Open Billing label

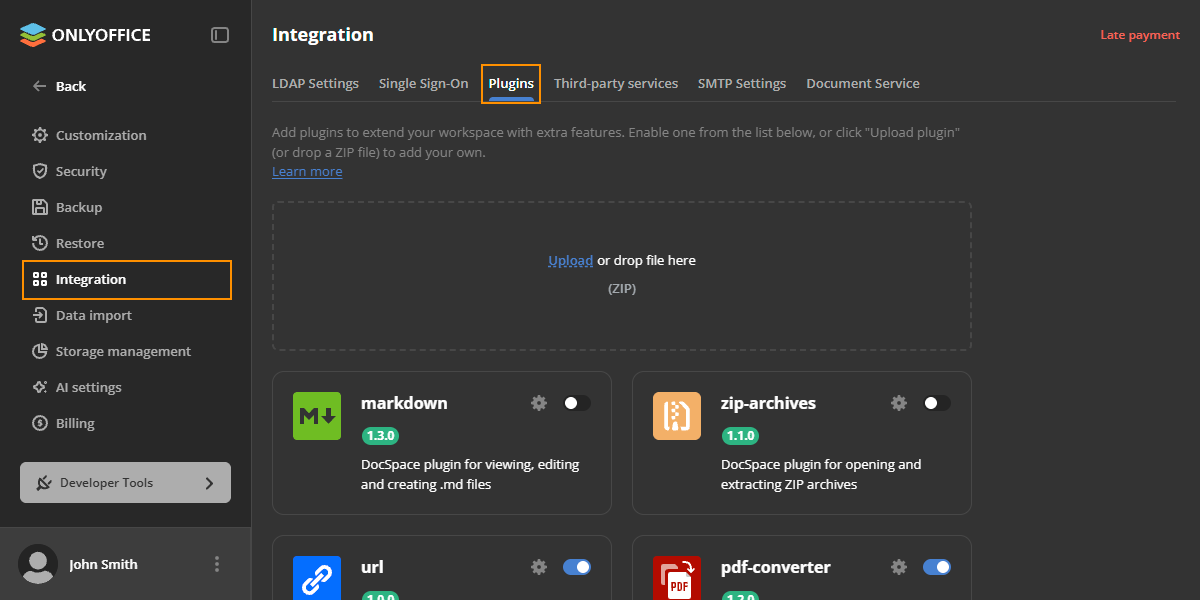tap(75, 423)
